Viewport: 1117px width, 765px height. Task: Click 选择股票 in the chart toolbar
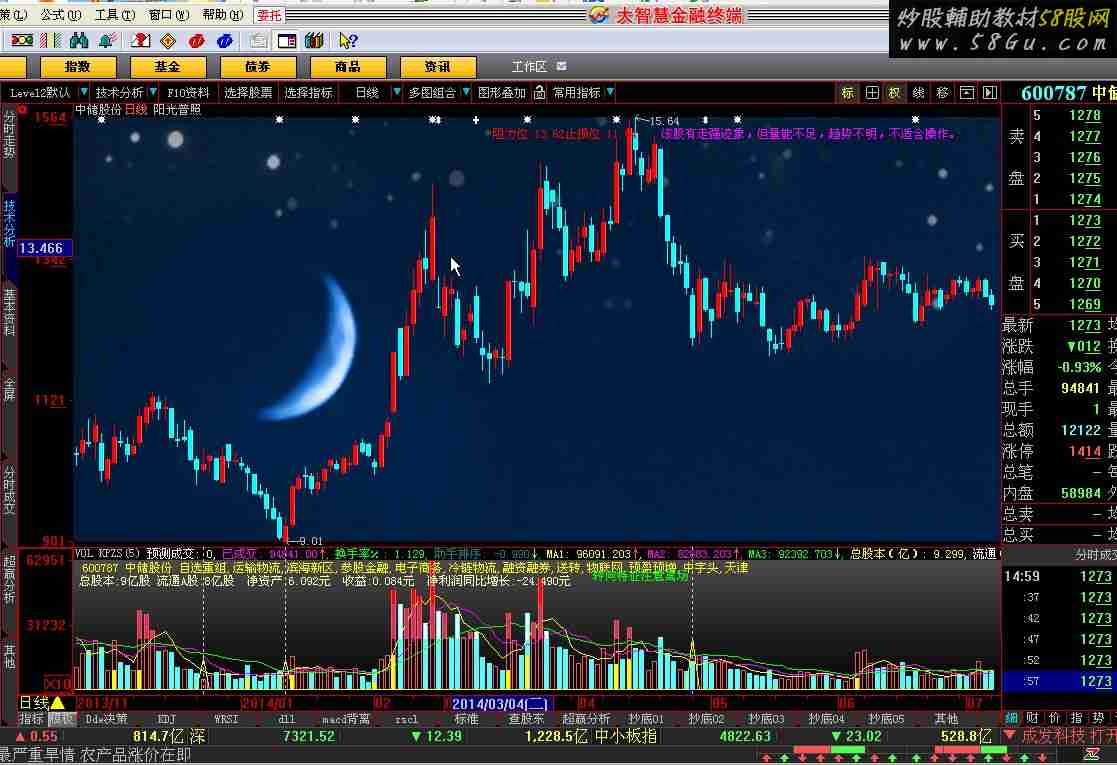pyautogui.click(x=248, y=93)
